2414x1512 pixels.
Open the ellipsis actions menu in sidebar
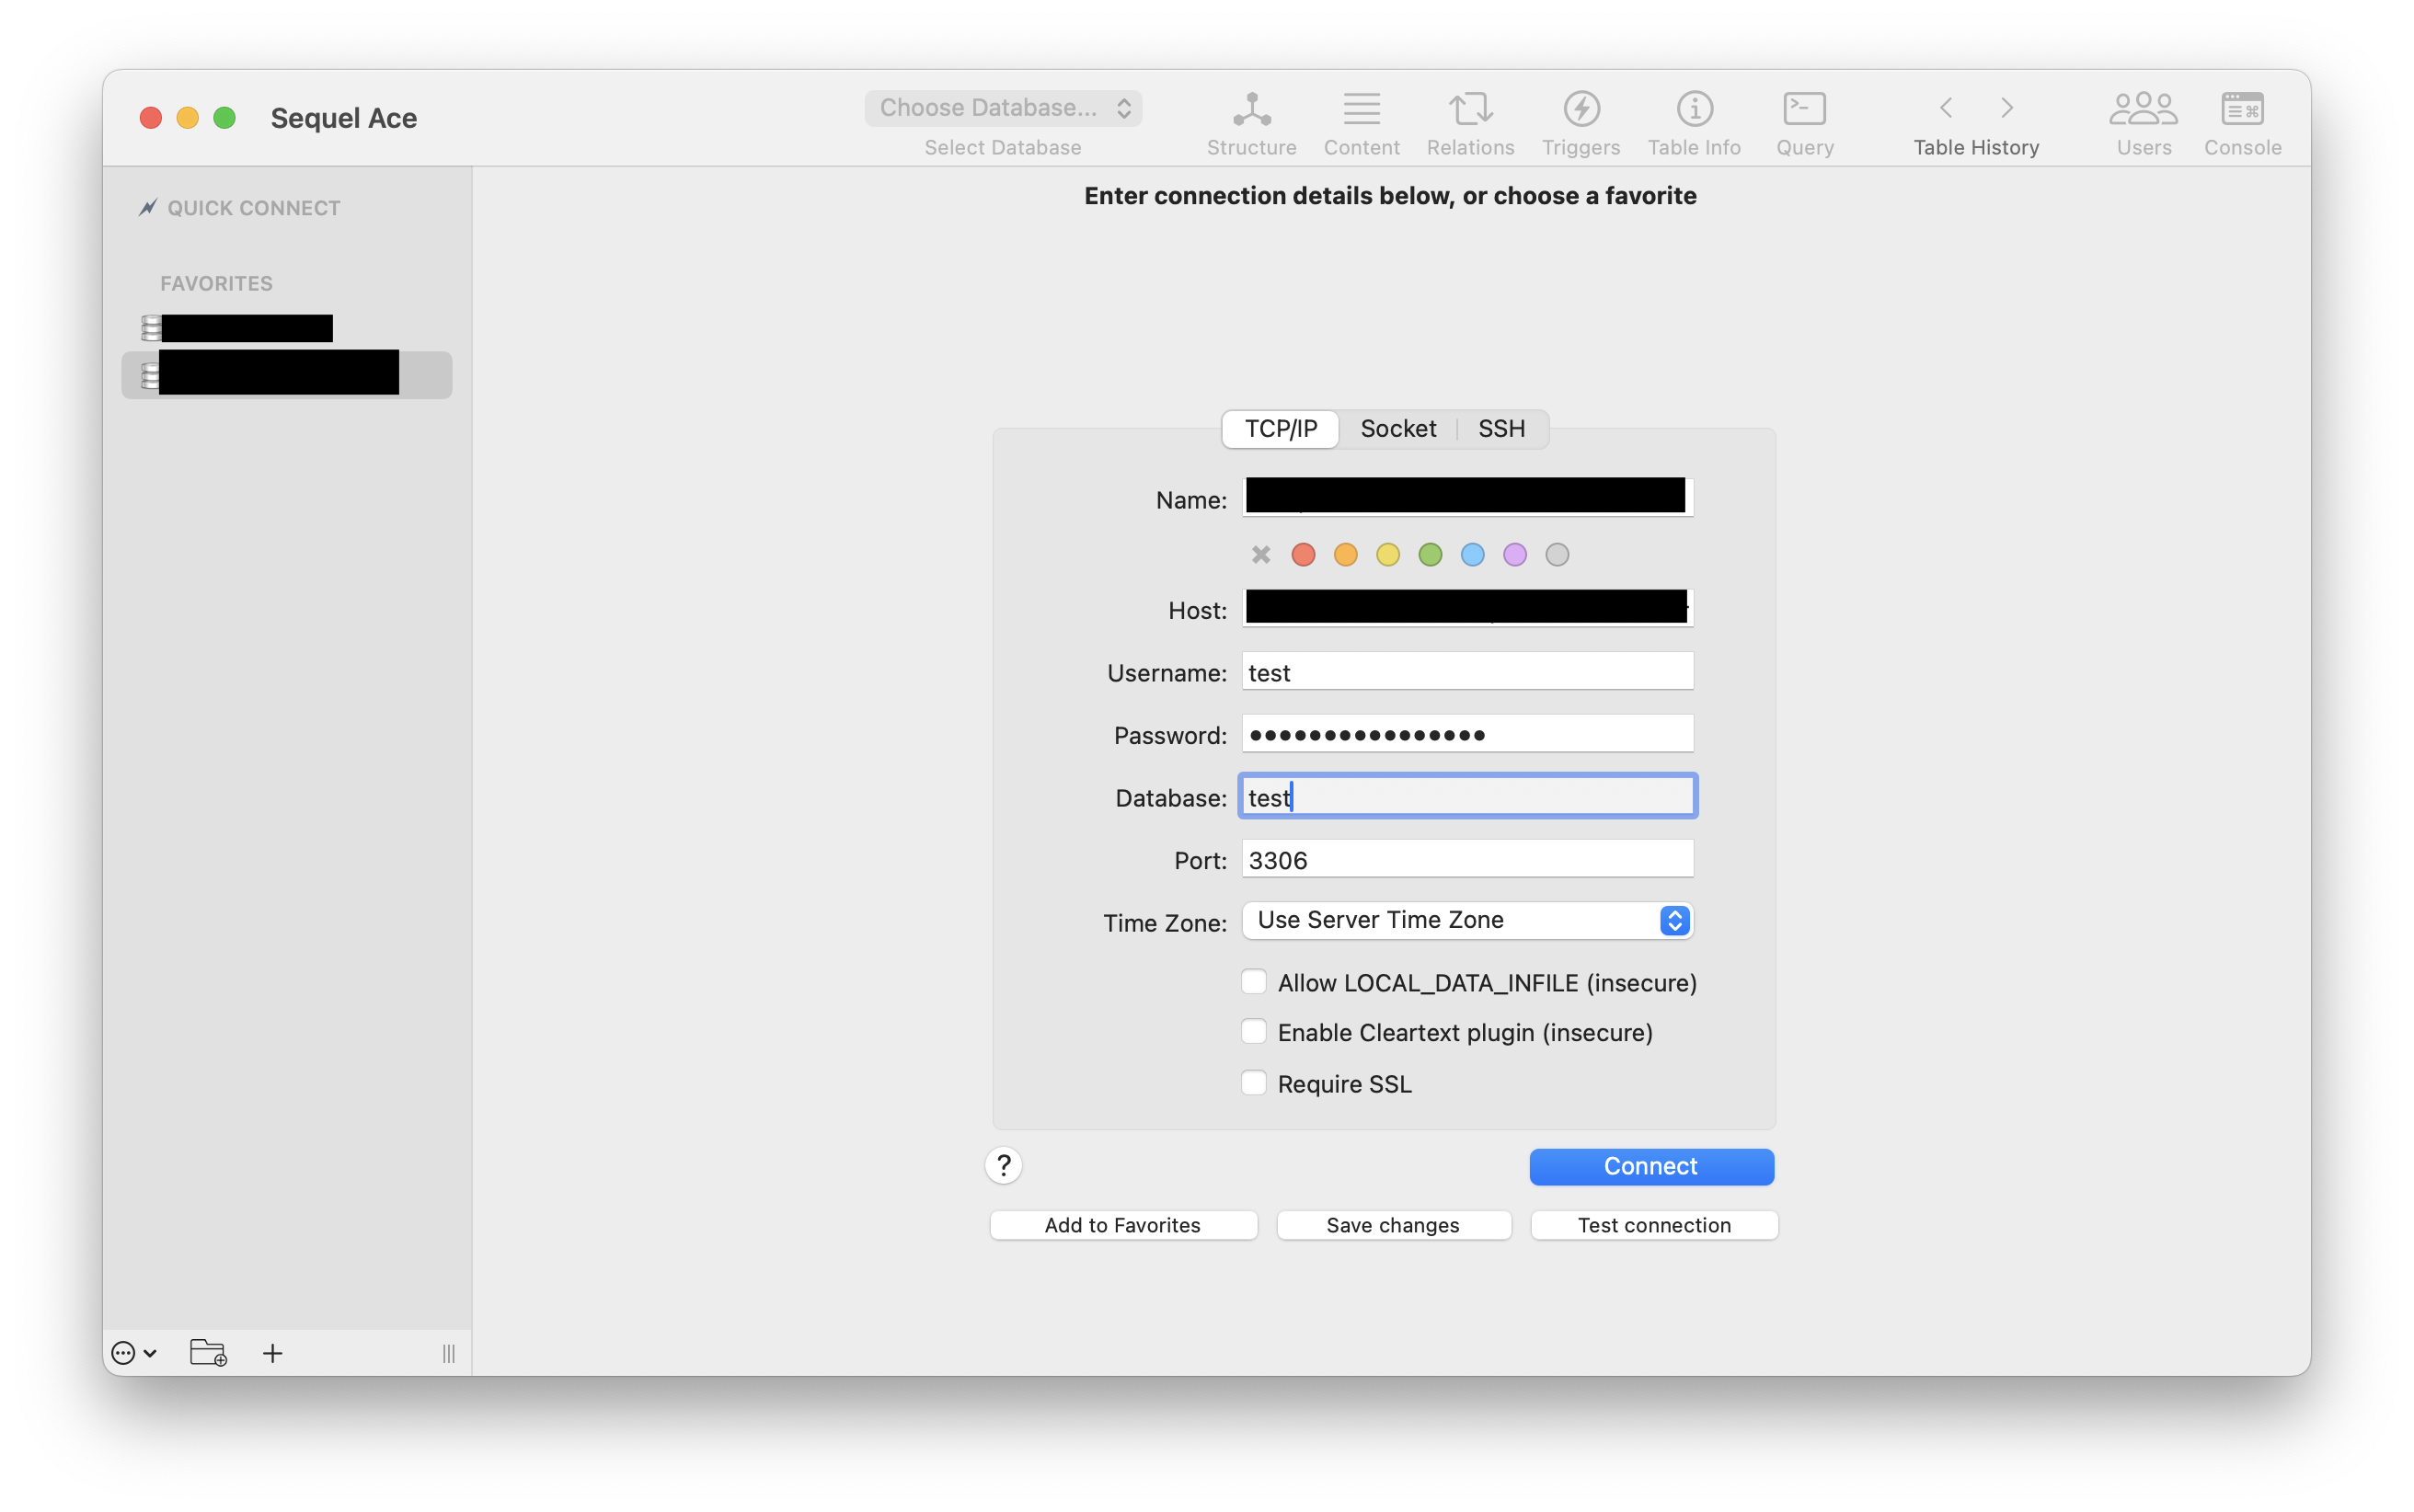133,1353
